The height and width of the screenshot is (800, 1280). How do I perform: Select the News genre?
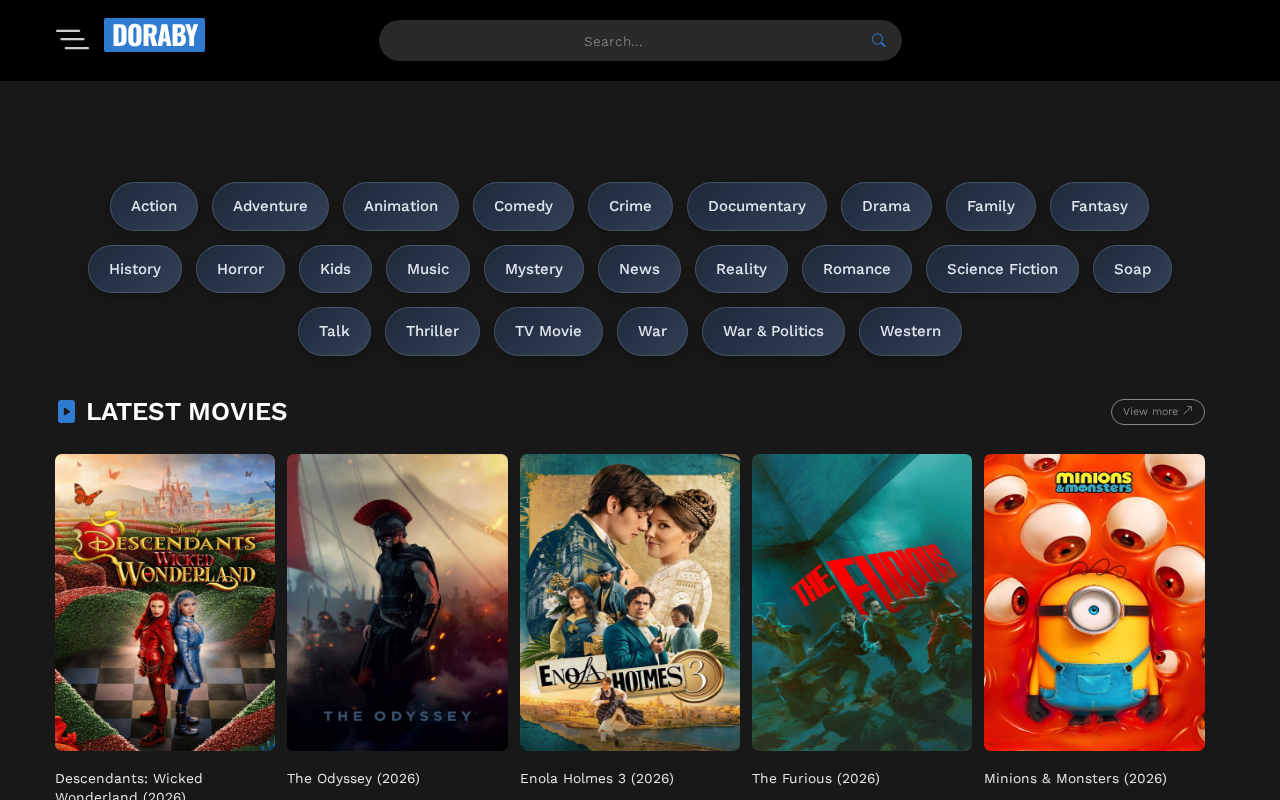639,269
